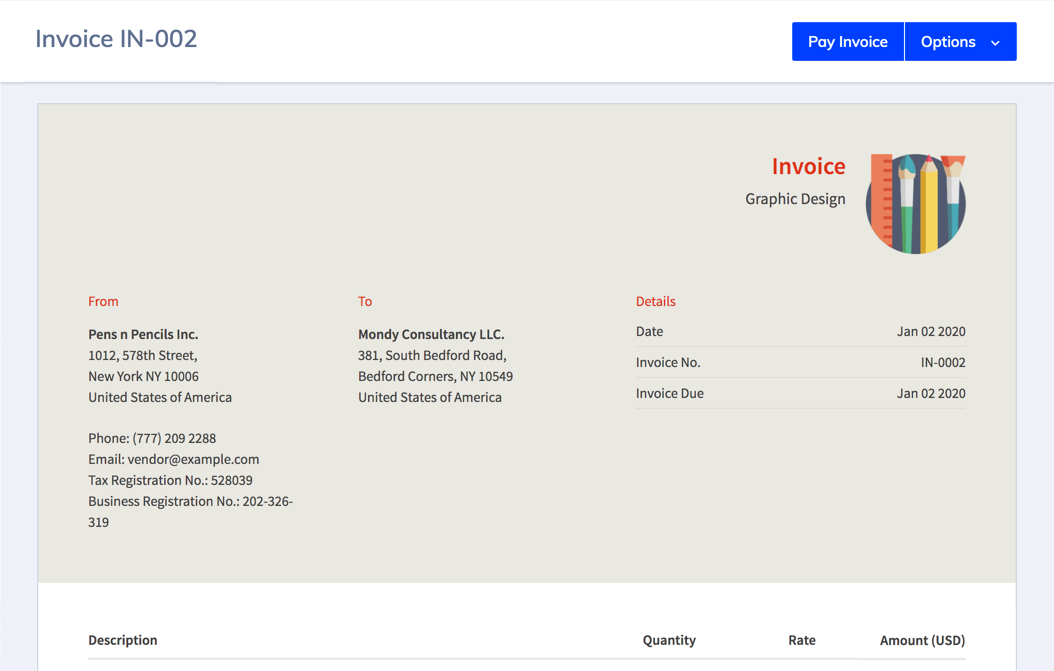Click the red Invoice heading
The height and width of the screenshot is (671, 1054).
[808, 166]
